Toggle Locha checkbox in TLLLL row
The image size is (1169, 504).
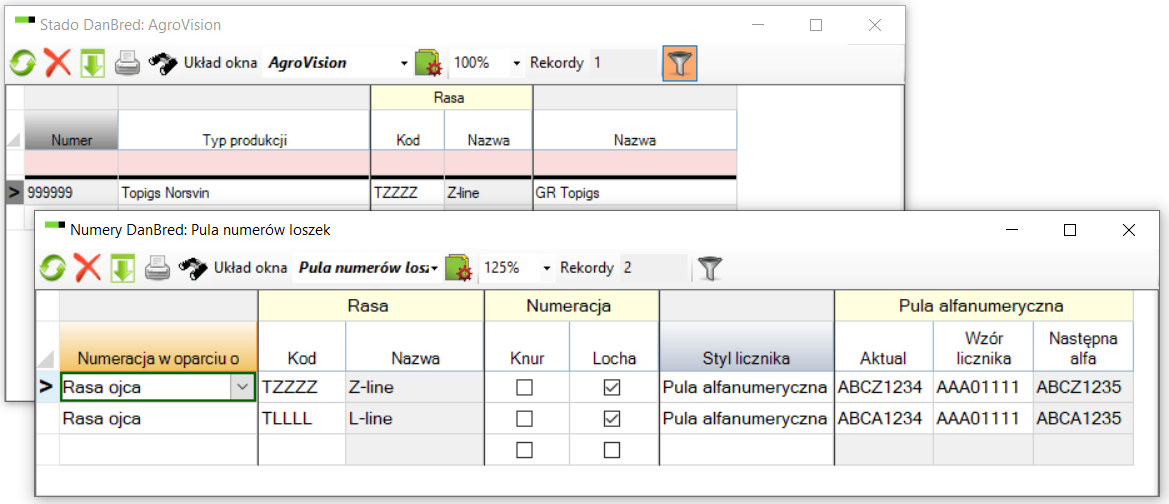[612, 419]
